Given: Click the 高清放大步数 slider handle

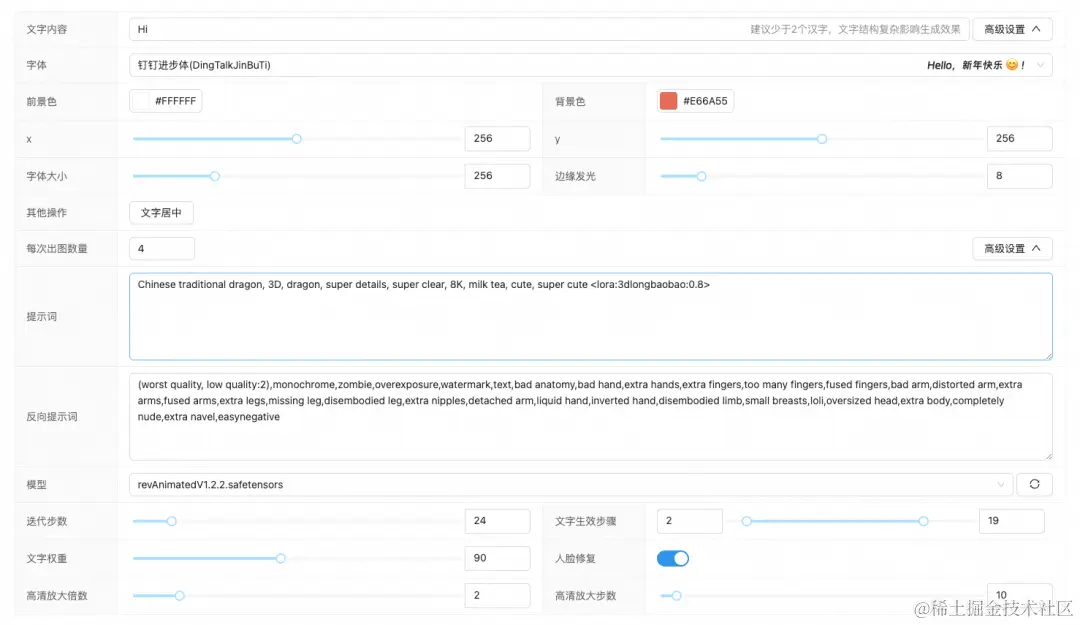Looking at the screenshot, I should click(x=676, y=595).
